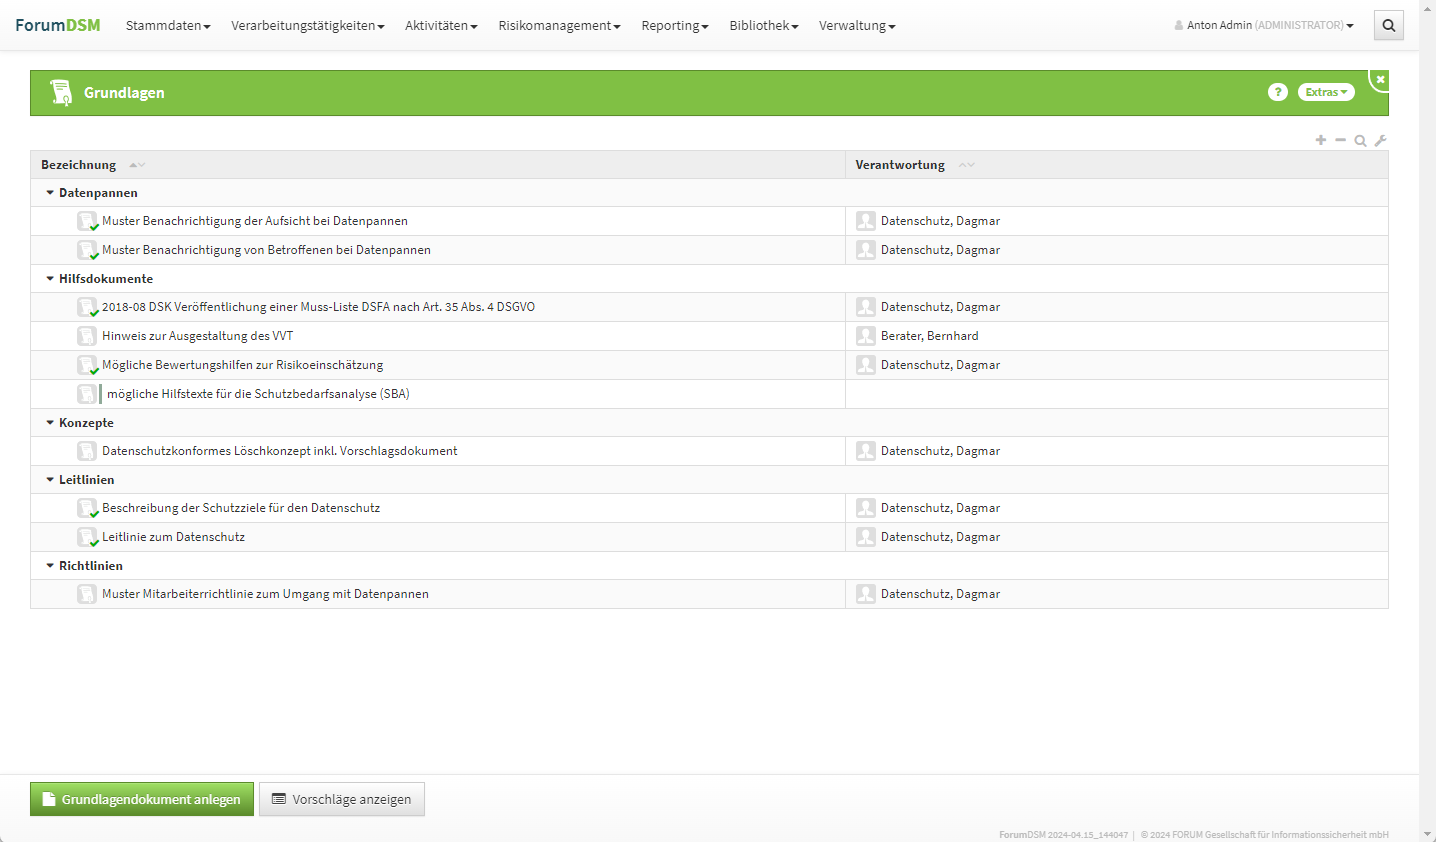The width and height of the screenshot is (1436, 842).
Task: Open the Stammdaten menu
Action: (x=168, y=26)
